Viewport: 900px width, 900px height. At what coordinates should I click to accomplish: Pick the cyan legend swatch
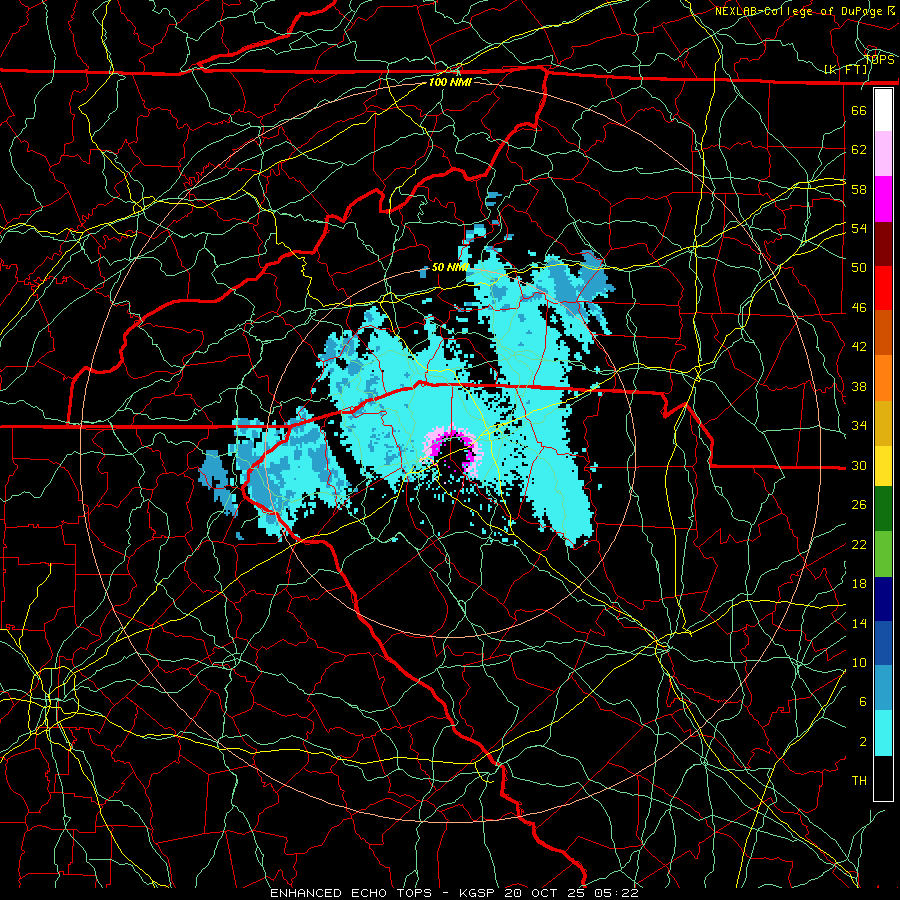click(x=883, y=733)
